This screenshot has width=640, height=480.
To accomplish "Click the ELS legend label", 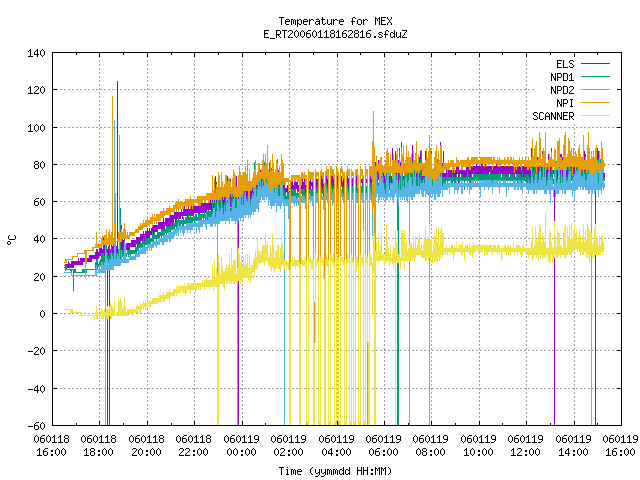I will click(565, 64).
